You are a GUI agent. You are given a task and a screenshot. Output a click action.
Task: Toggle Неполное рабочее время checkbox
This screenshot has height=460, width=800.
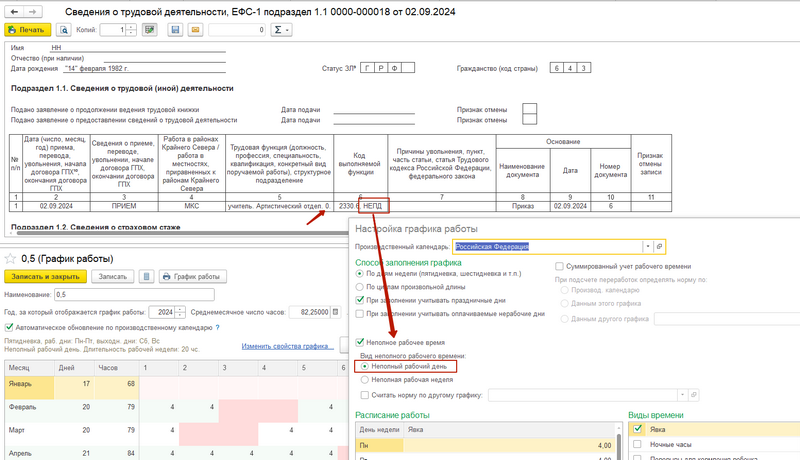(x=360, y=341)
